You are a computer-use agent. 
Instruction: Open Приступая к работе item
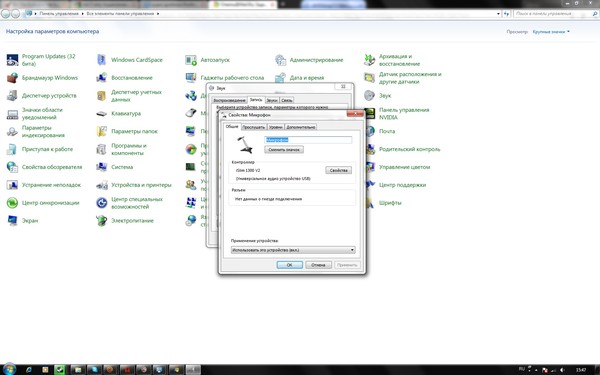[x=40, y=149]
